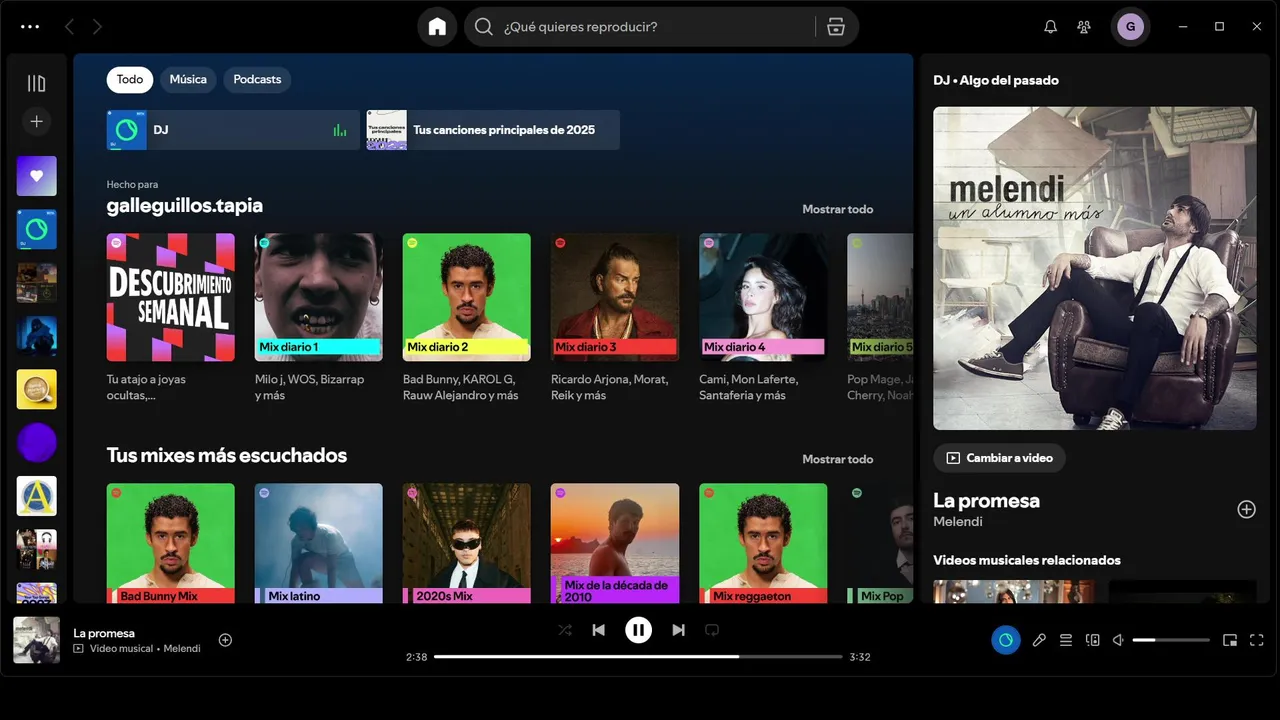Open the three-dot app menu

coord(30,27)
